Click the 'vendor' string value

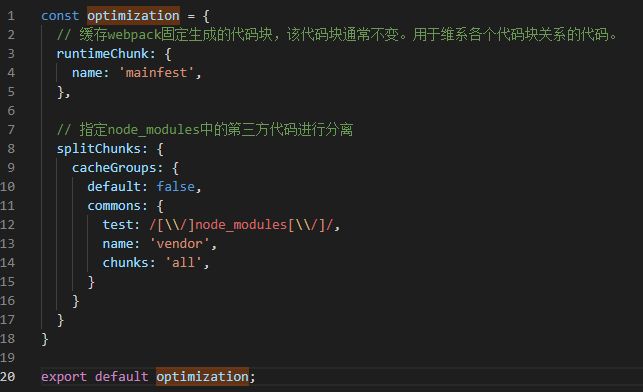point(180,244)
